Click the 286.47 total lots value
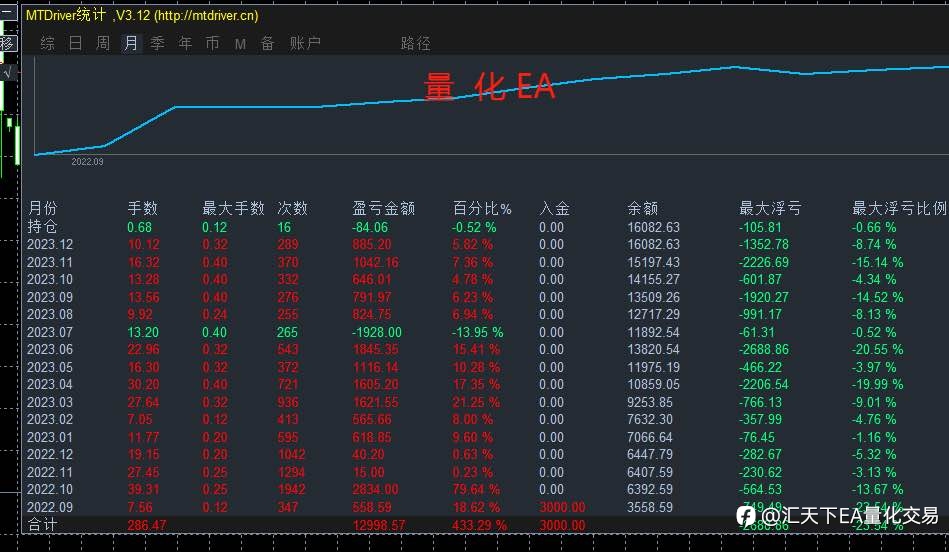The height and width of the screenshot is (552, 949). pyautogui.click(x=146, y=525)
